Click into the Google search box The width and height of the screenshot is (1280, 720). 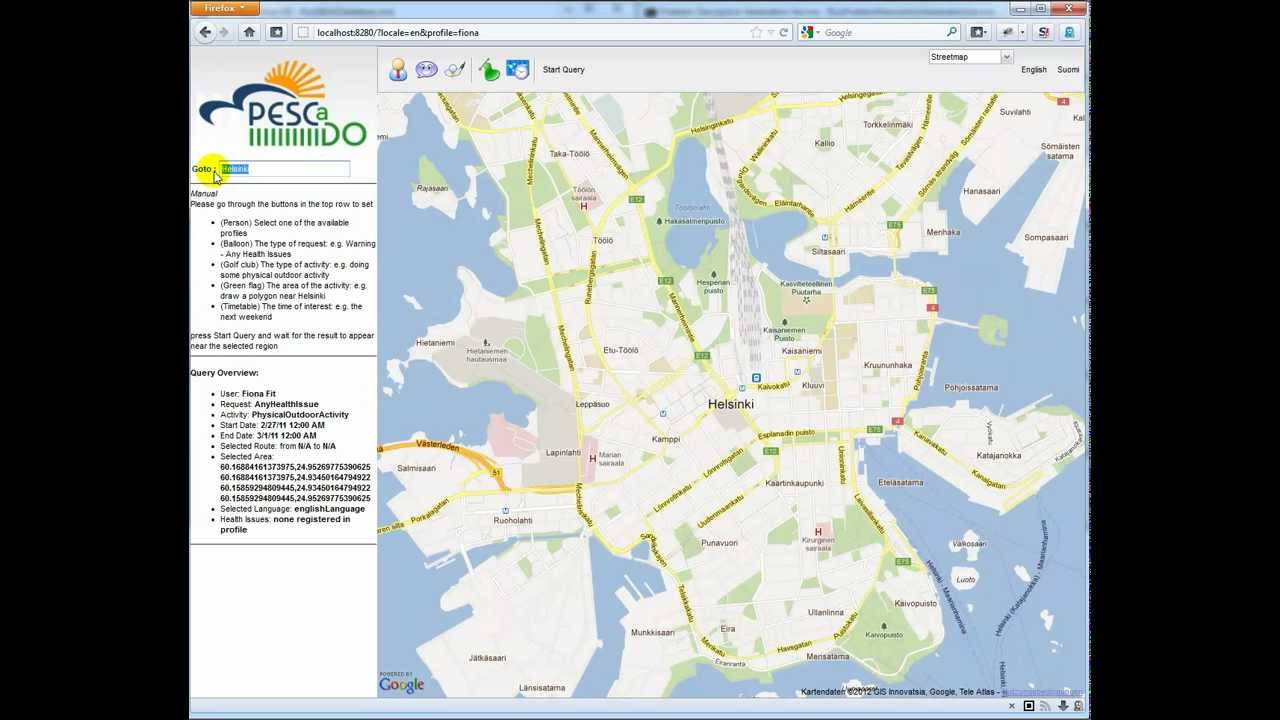883,33
